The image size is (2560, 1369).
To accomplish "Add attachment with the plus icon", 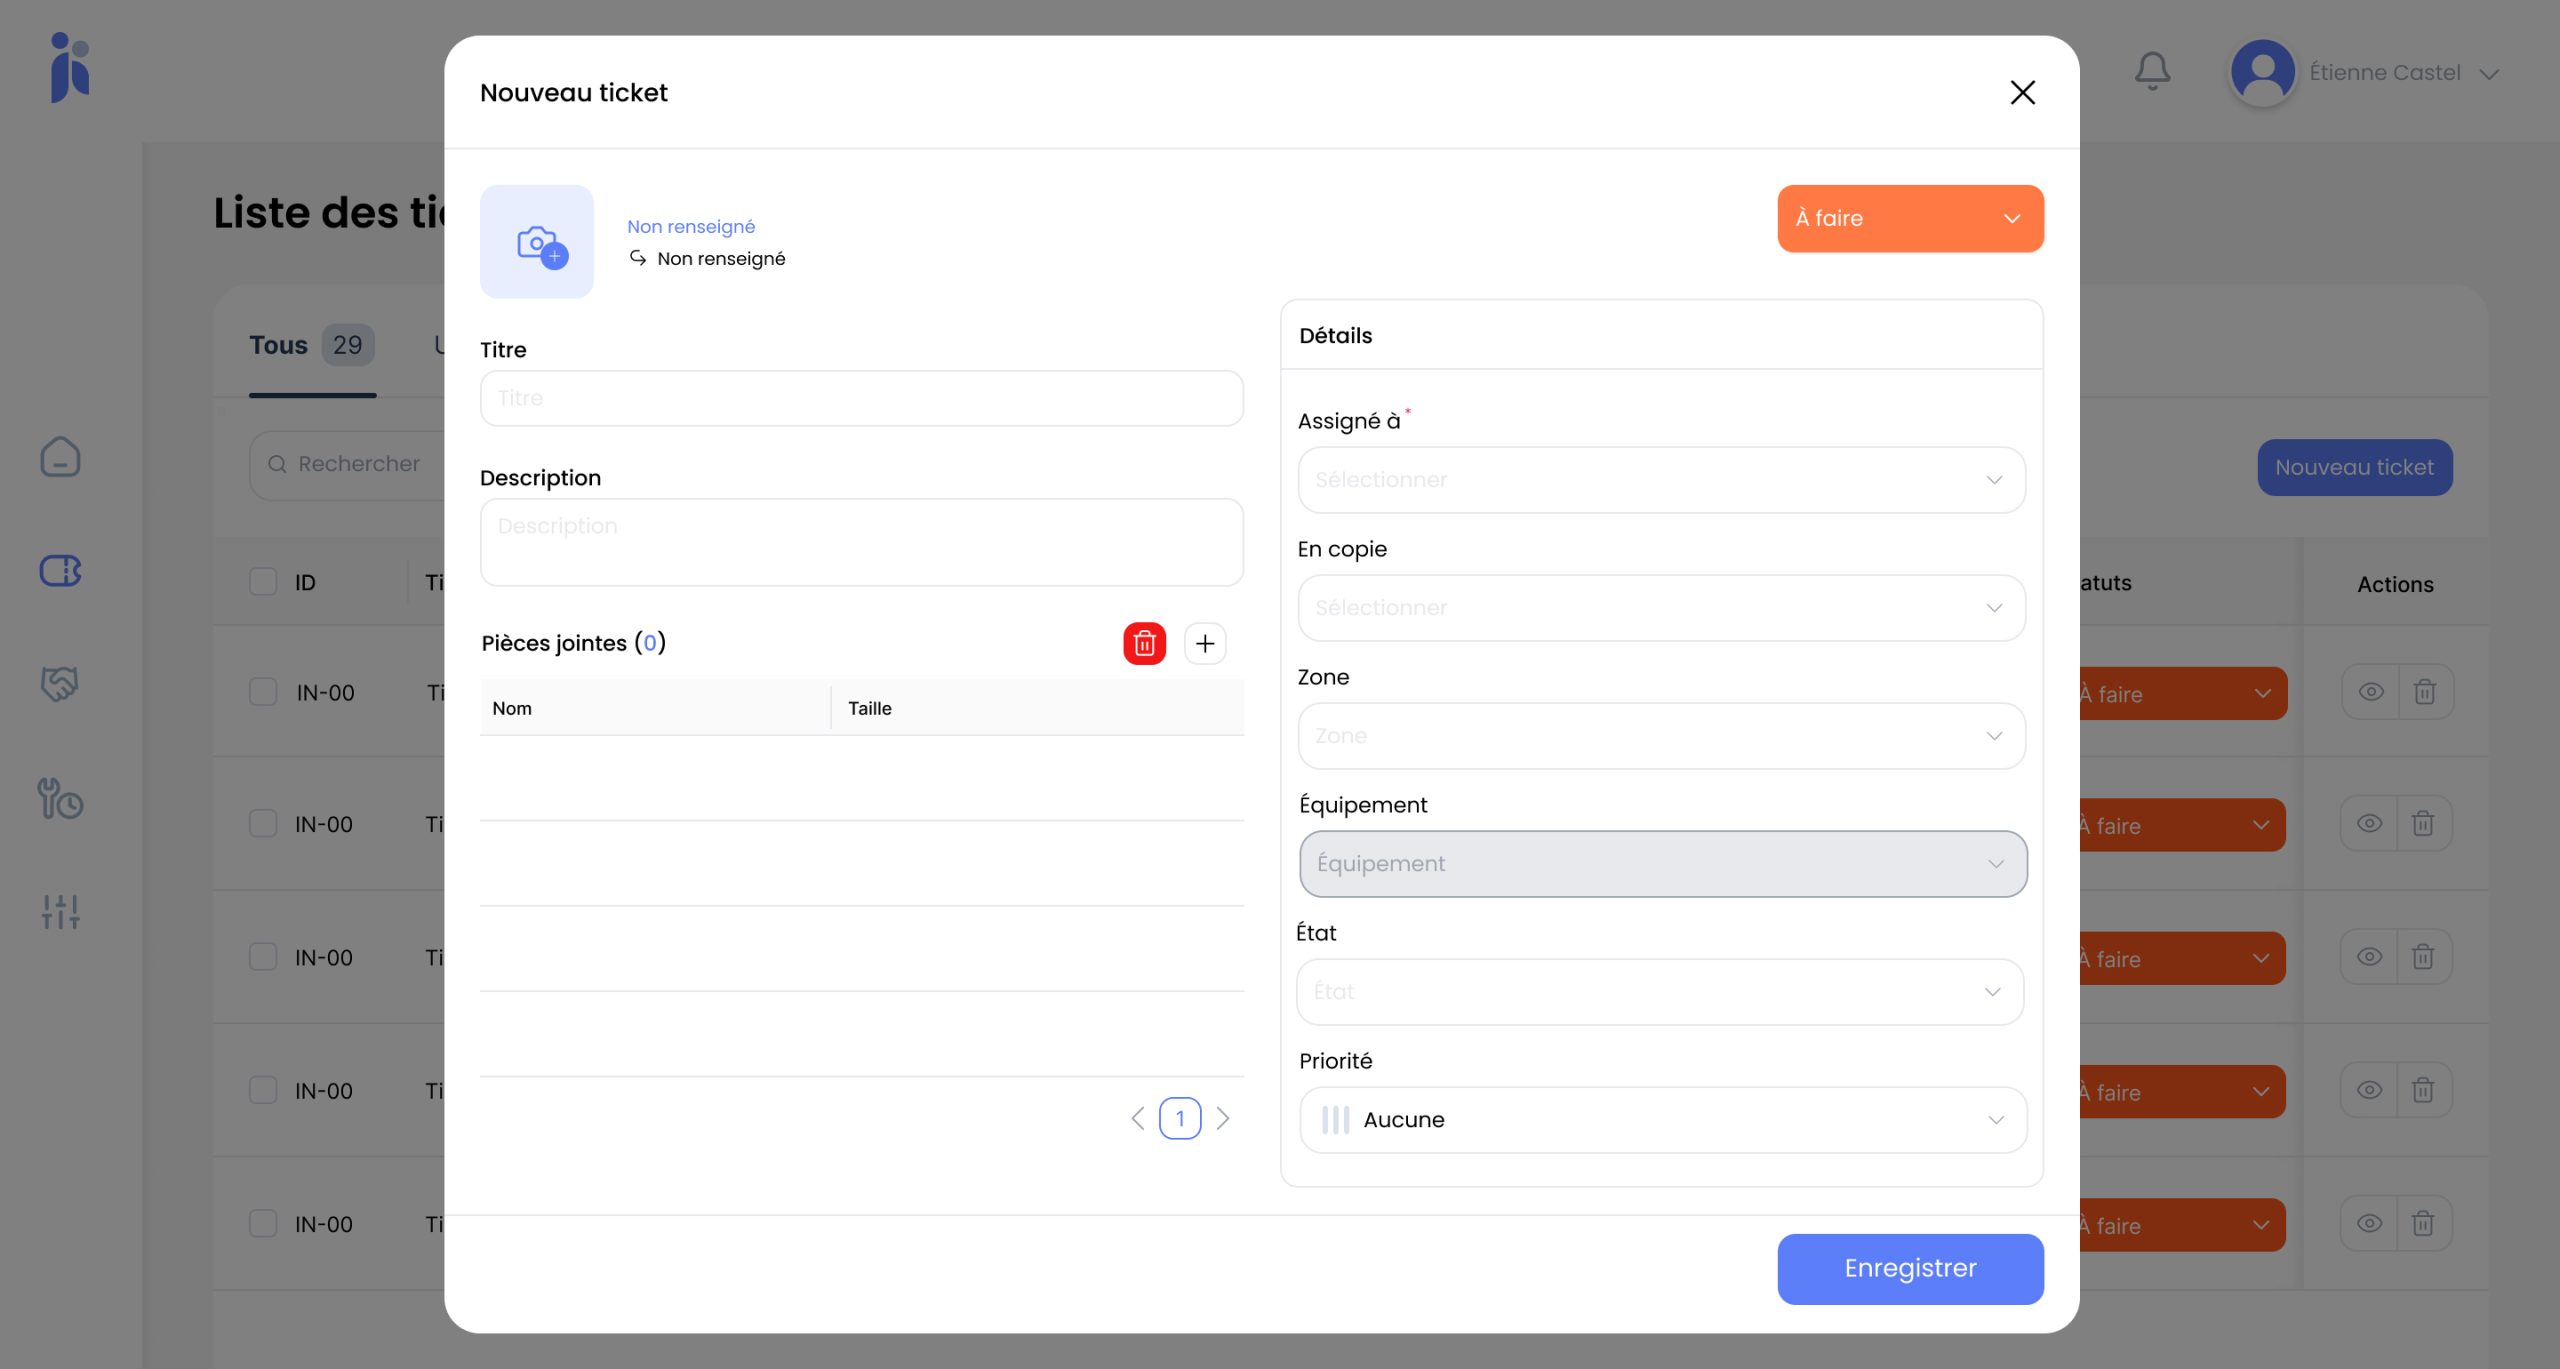I will [x=1205, y=644].
